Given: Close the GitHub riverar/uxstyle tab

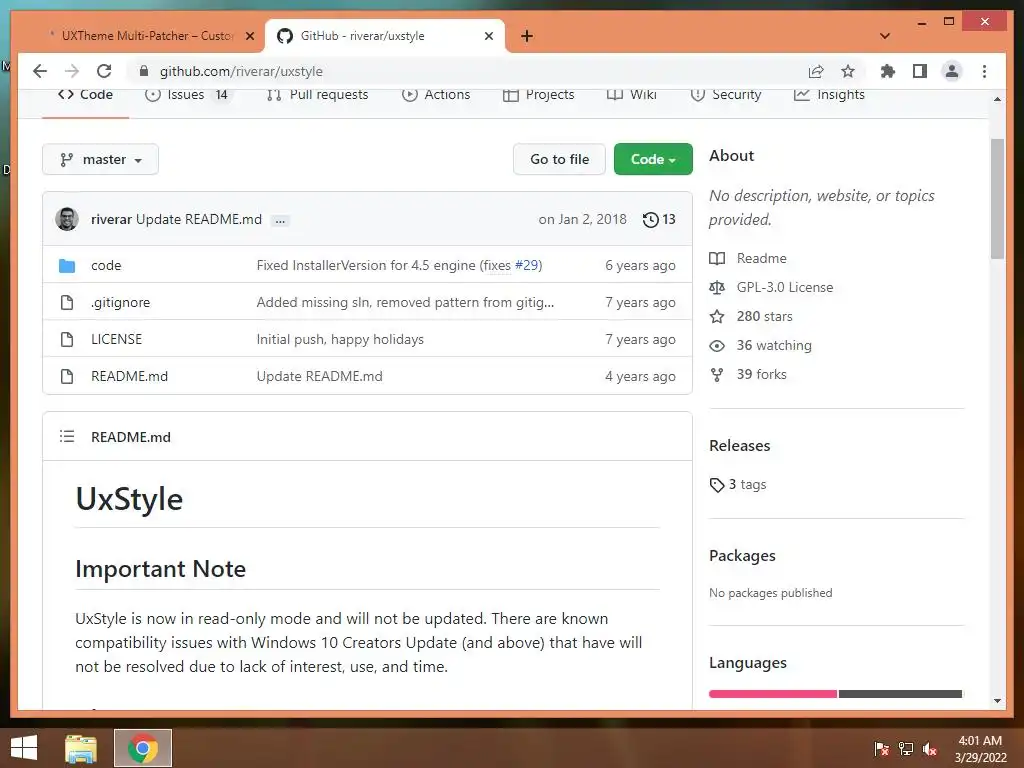Looking at the screenshot, I should click(x=488, y=36).
